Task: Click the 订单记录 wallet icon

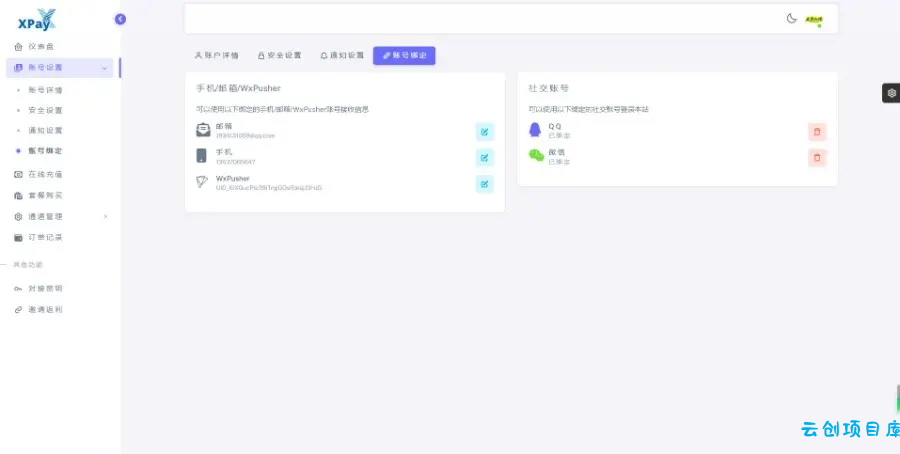Action: tap(18, 238)
